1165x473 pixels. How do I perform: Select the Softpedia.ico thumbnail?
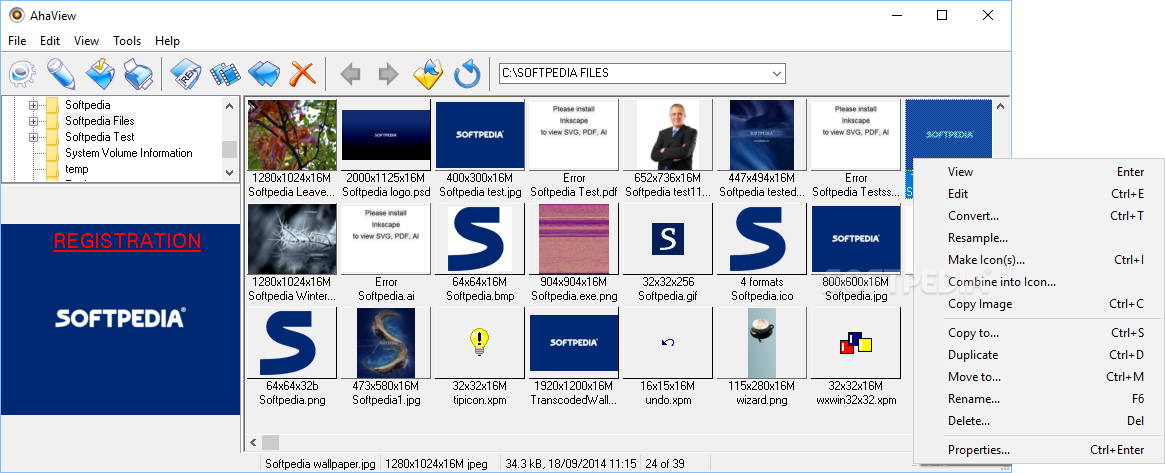[x=762, y=240]
